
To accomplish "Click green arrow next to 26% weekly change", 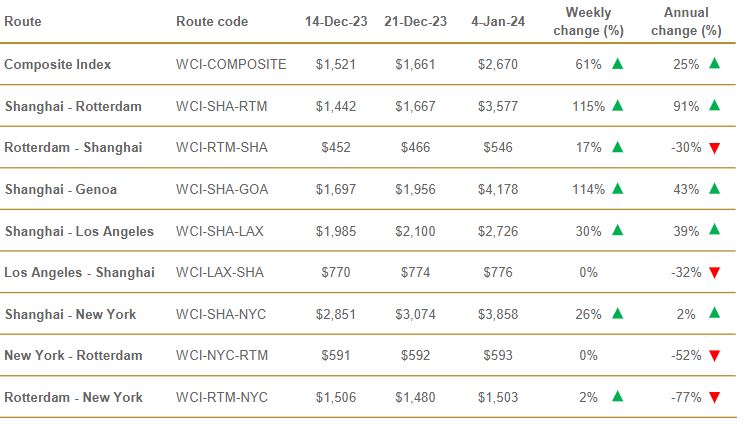I will pos(617,313).
